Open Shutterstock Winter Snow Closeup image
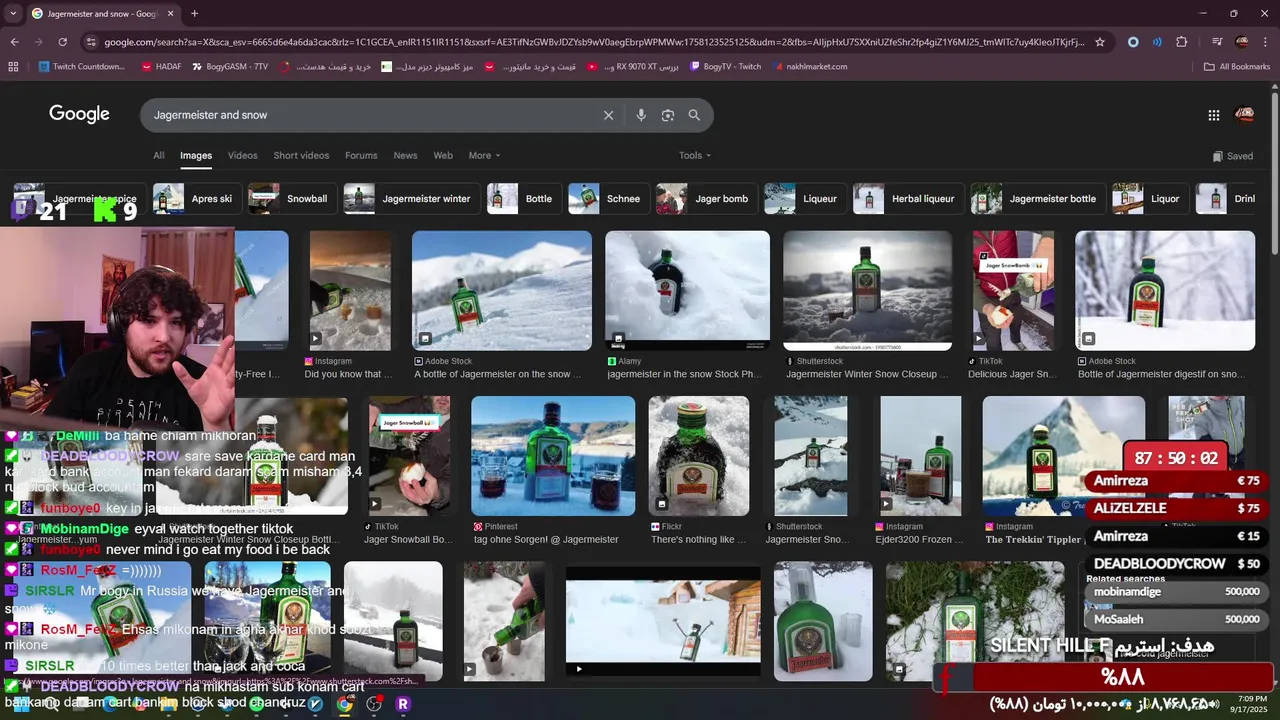Screen dimensions: 1280x720 868,290
